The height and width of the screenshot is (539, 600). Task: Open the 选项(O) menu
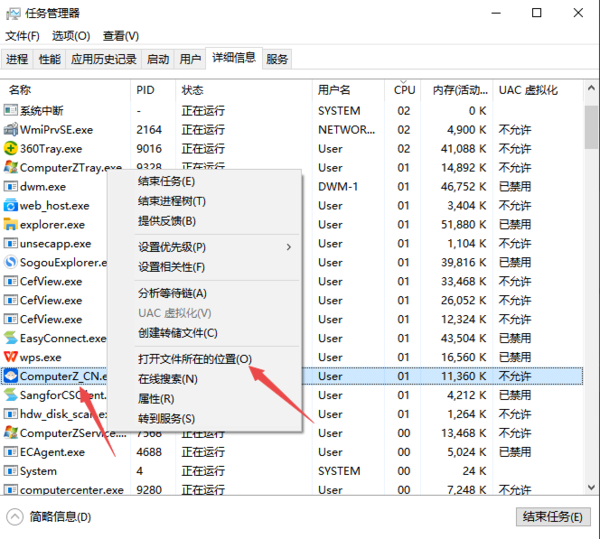point(70,36)
